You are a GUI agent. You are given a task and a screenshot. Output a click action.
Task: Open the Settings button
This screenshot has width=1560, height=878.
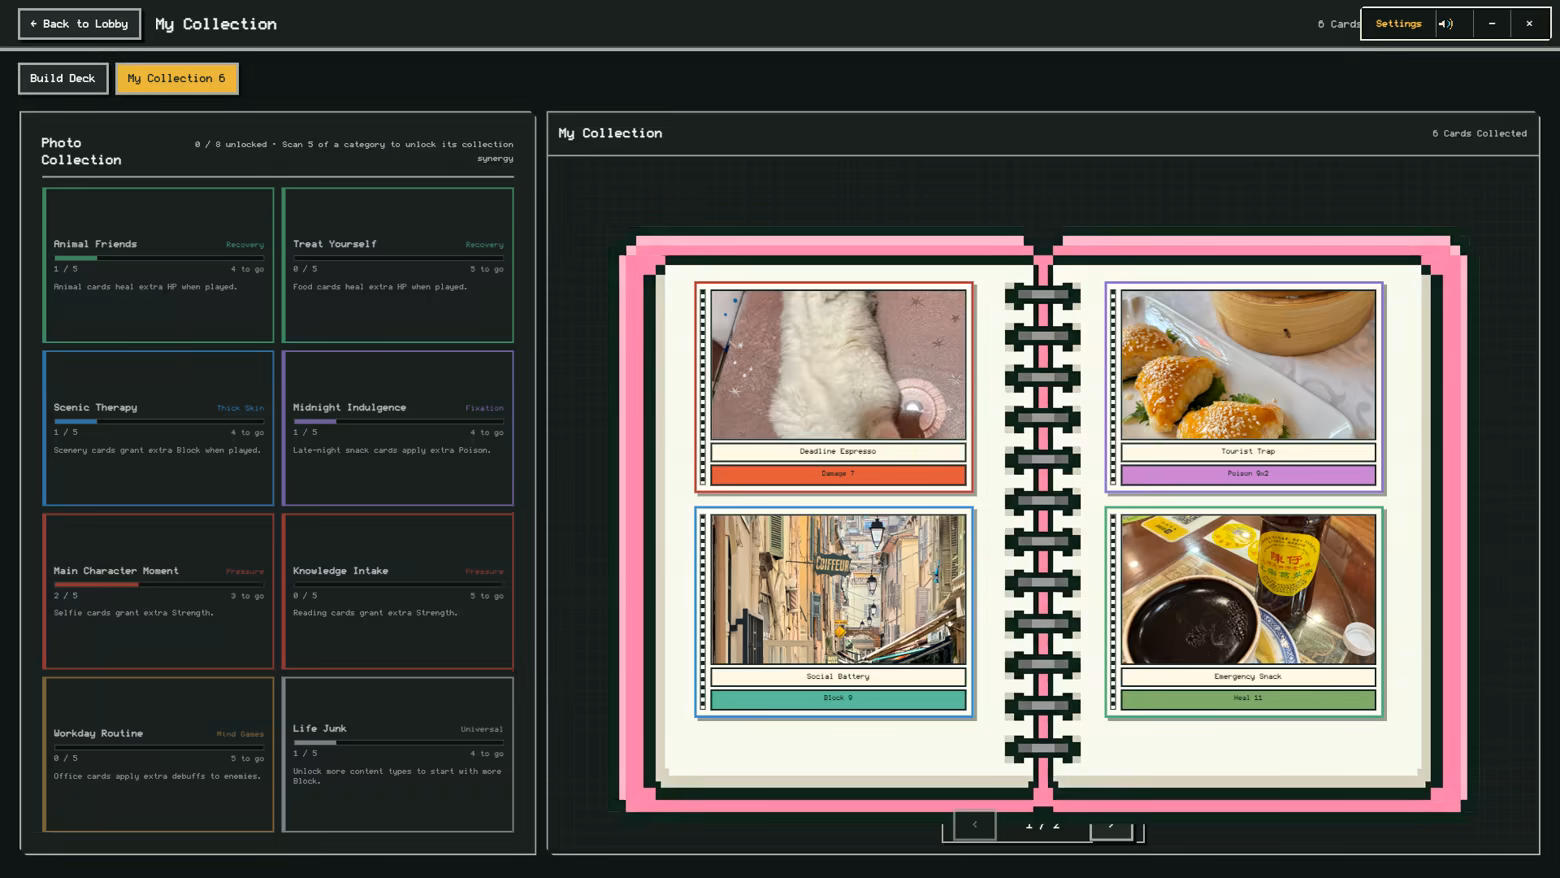pos(1398,24)
